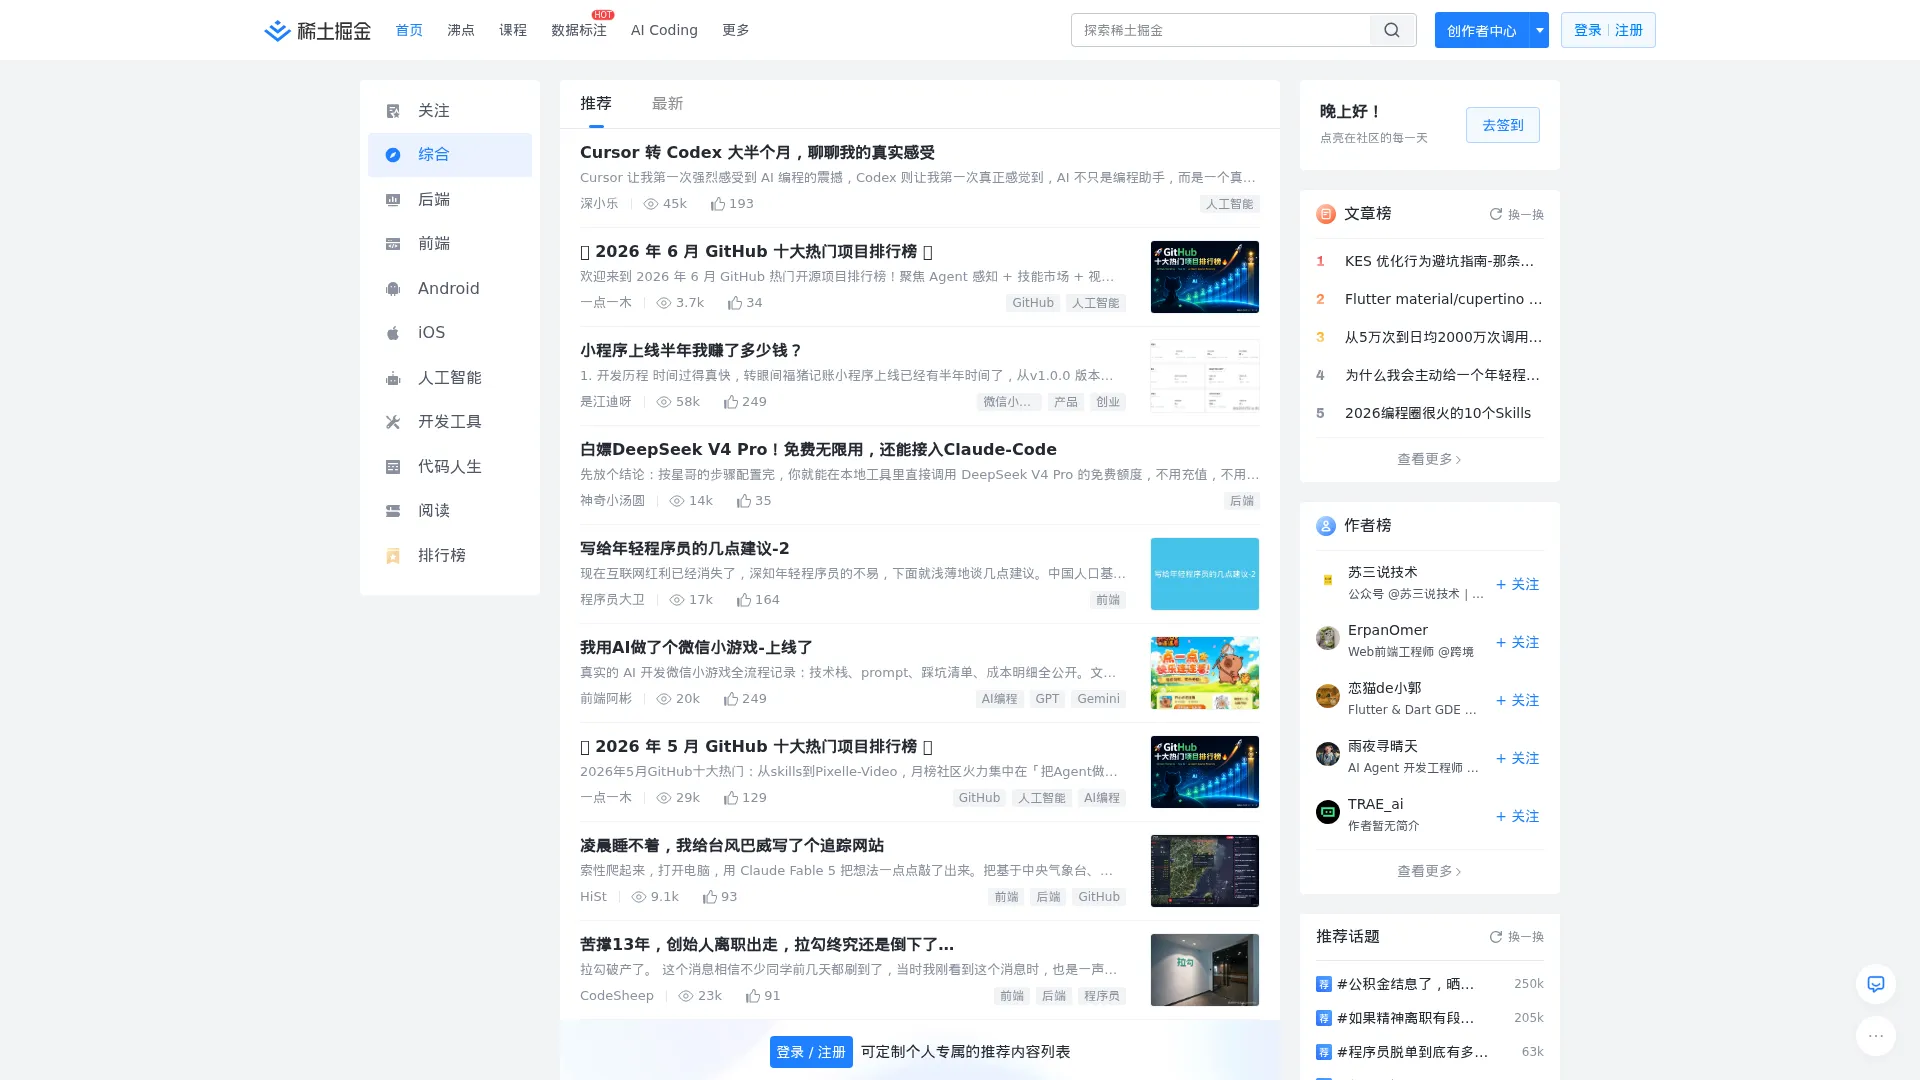Screen dimensions: 1920x1080
Task: Refresh 推荐话题 with 换一换 icon
Action: click(1496, 937)
